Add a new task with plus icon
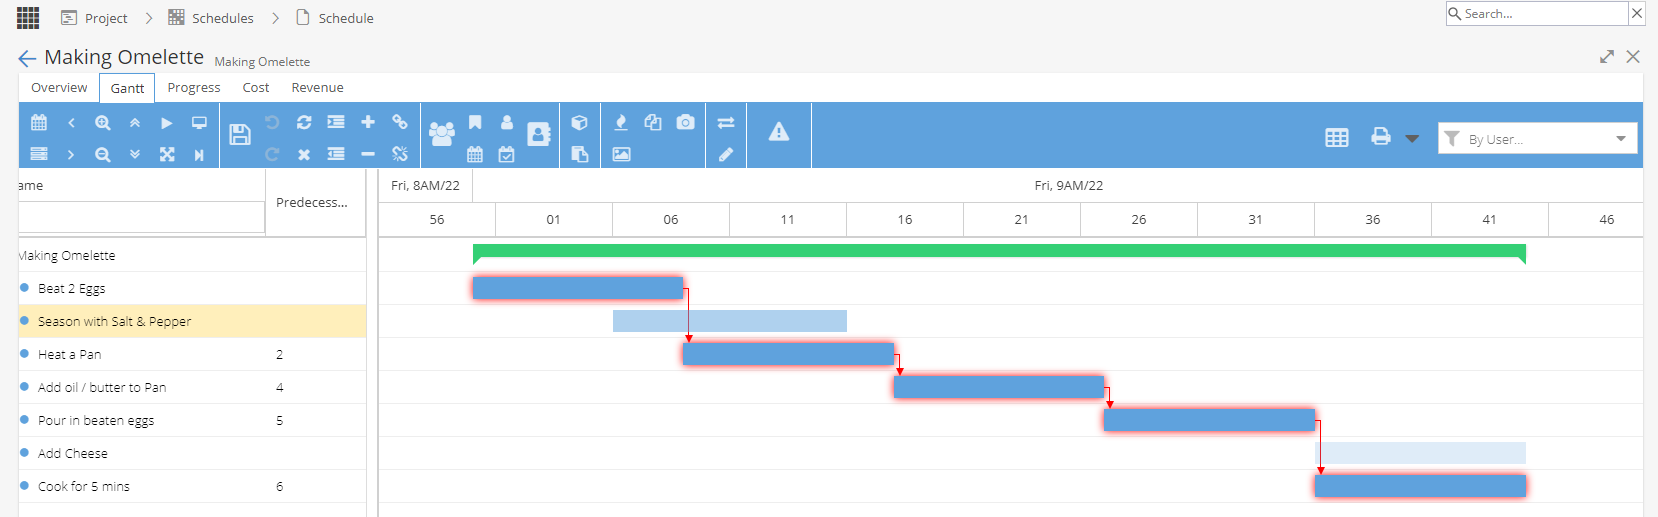This screenshot has width=1658, height=517. [368, 122]
